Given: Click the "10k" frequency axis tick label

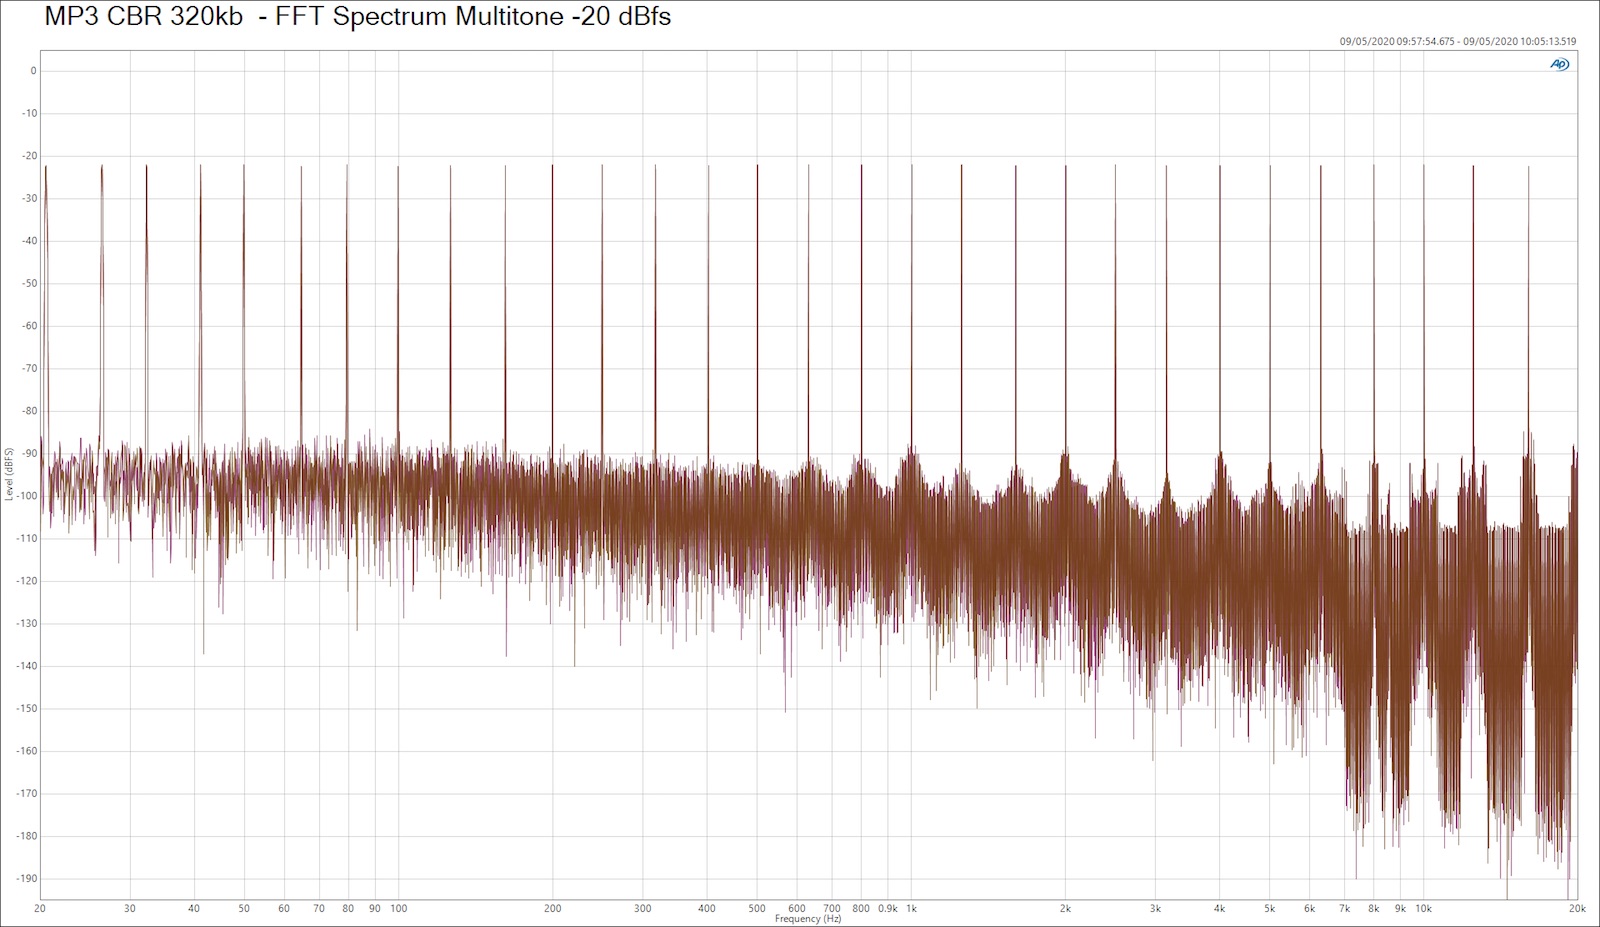Looking at the screenshot, I should [x=1424, y=909].
